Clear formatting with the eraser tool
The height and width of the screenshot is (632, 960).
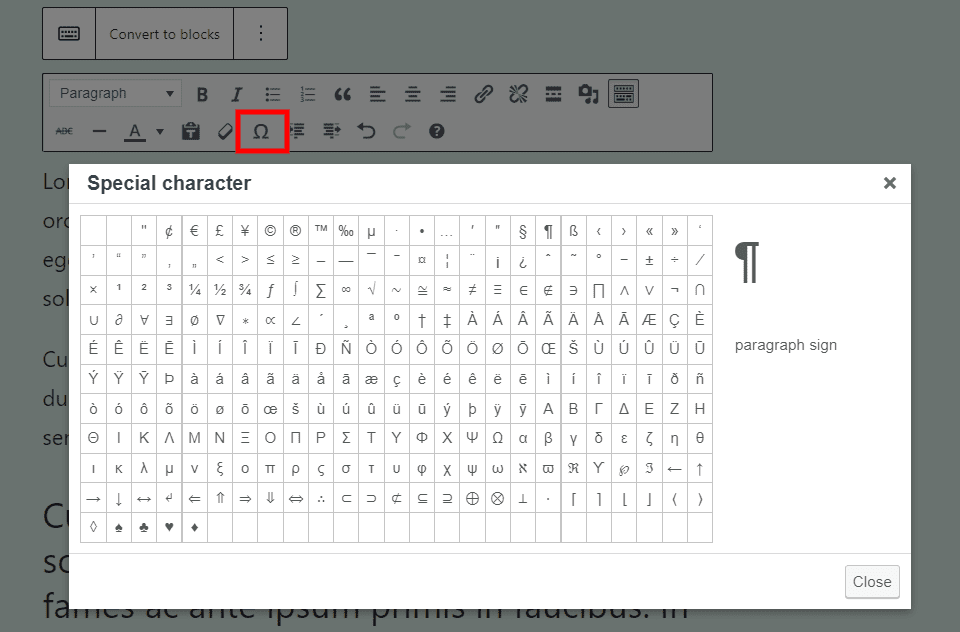click(225, 131)
